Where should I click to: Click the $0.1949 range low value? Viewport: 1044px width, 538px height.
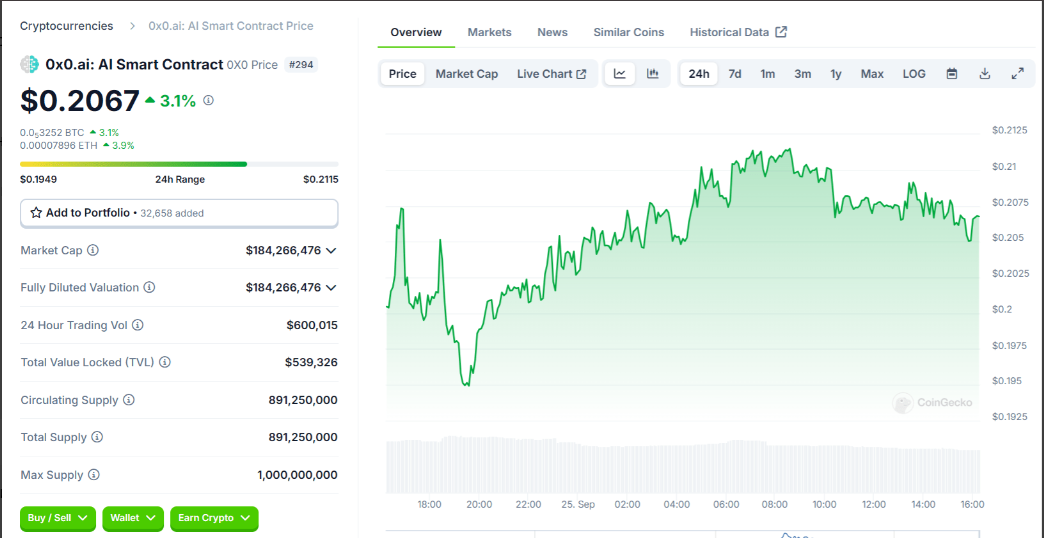[39, 179]
